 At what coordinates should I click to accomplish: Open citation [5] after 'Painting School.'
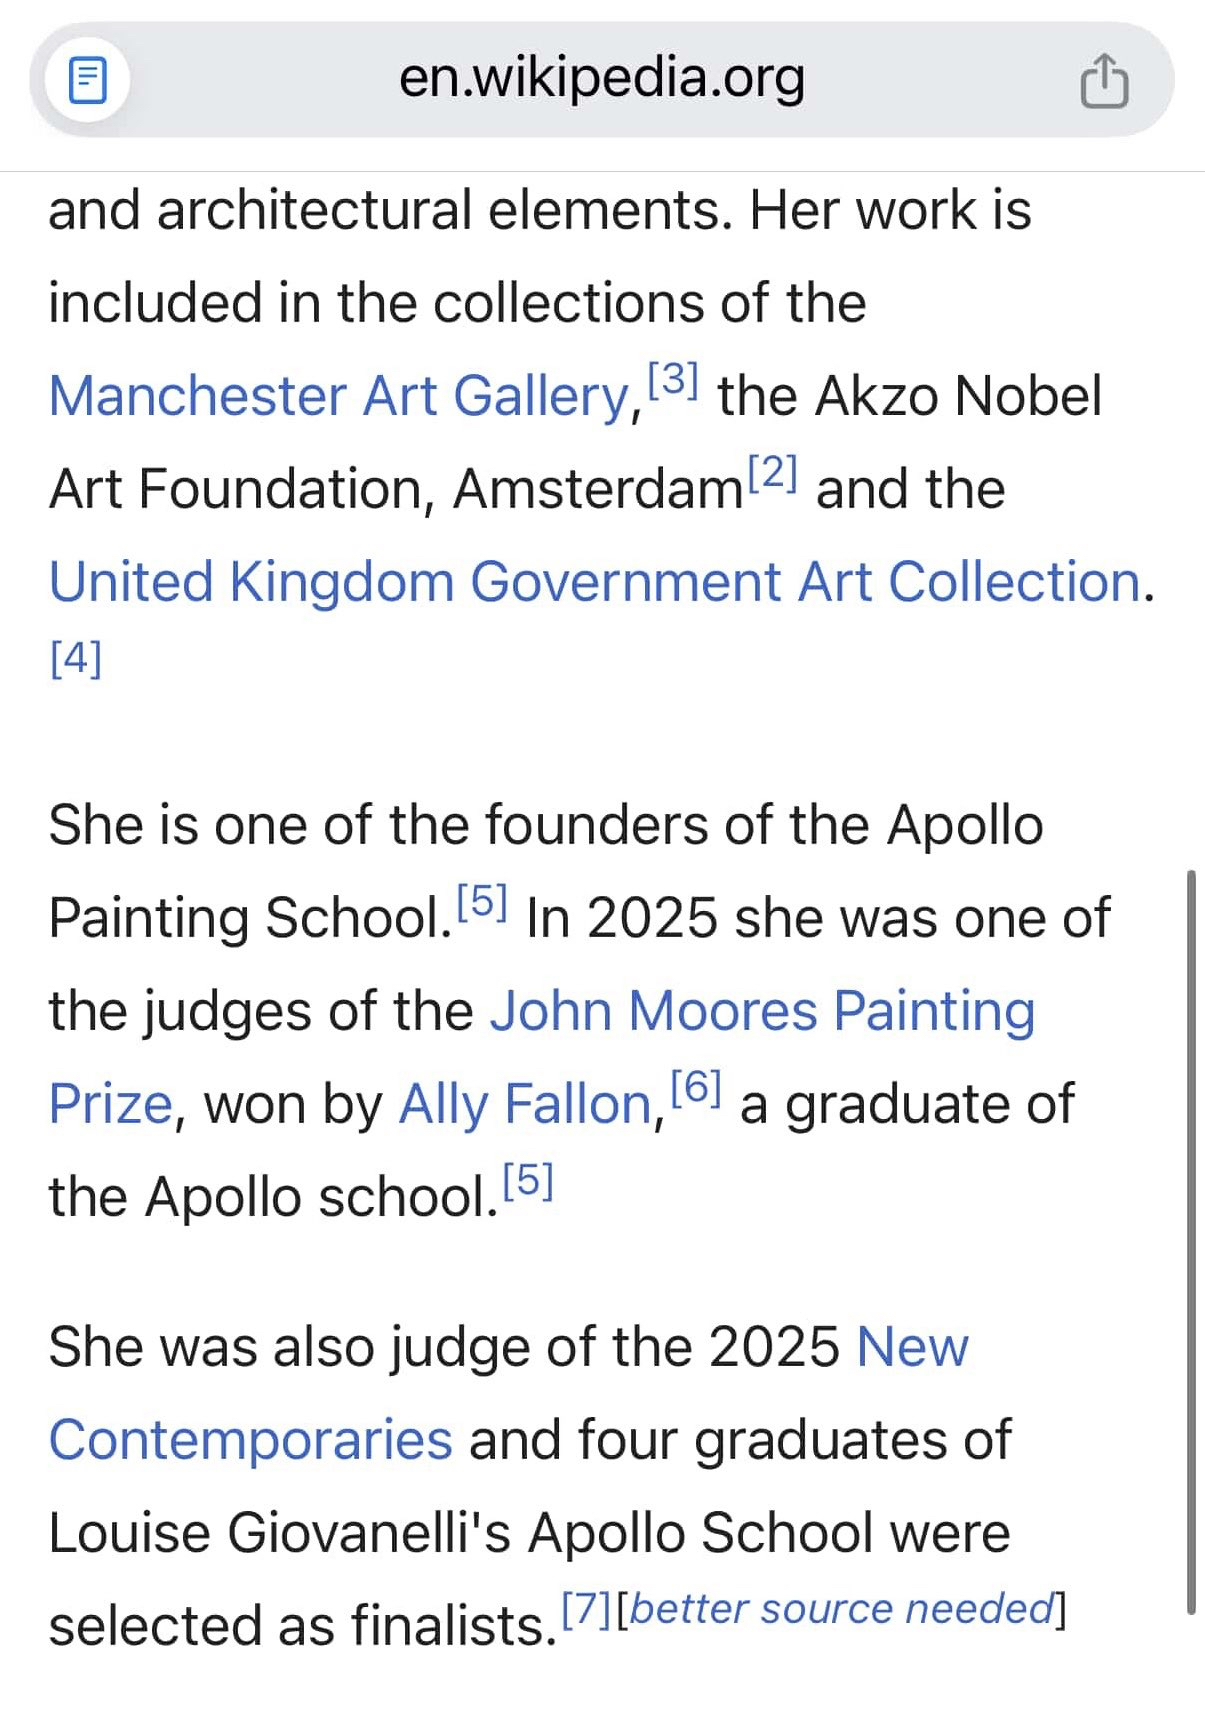click(482, 902)
